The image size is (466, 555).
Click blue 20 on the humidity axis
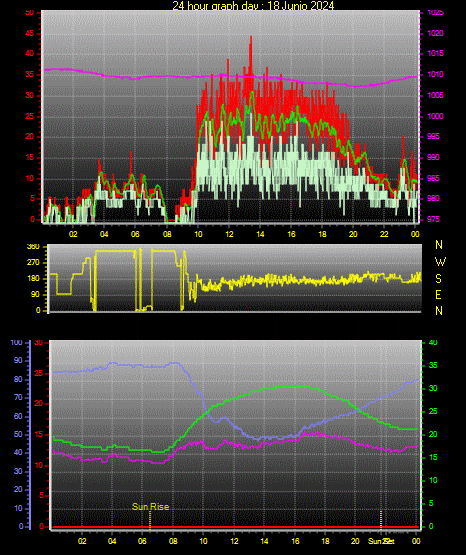18,490
